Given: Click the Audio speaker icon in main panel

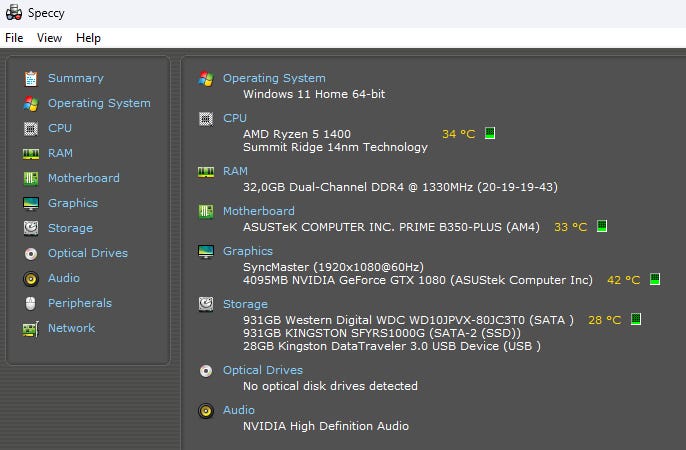Looking at the screenshot, I should coord(206,411).
